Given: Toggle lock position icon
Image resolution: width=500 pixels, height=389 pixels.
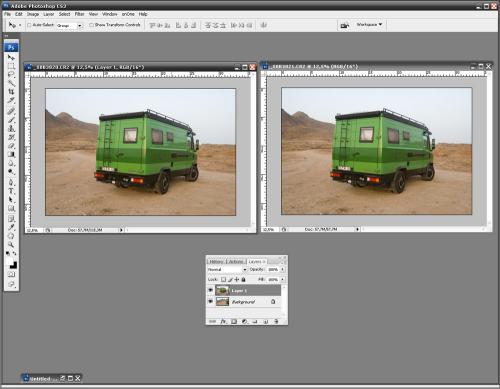Looking at the screenshot, I should 237,279.
